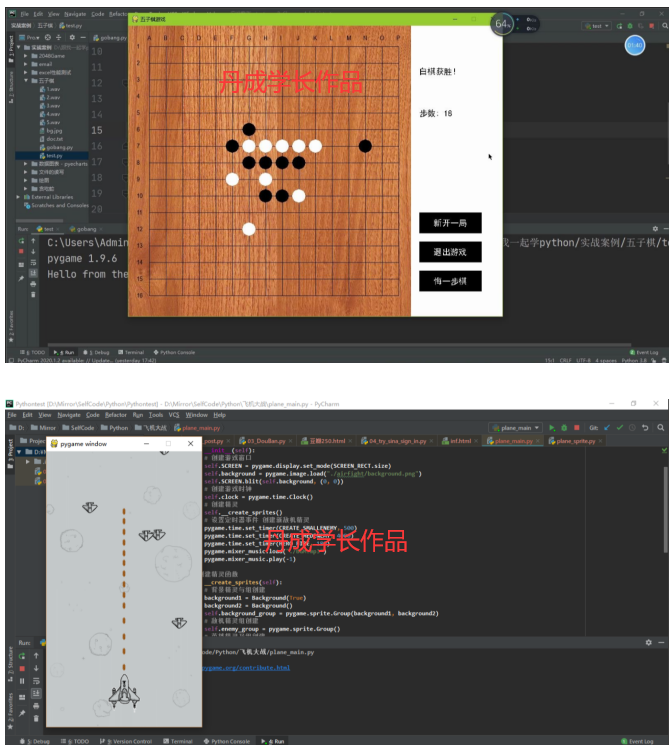
Task: Select gobang.py in project tree
Action: (x=57, y=147)
